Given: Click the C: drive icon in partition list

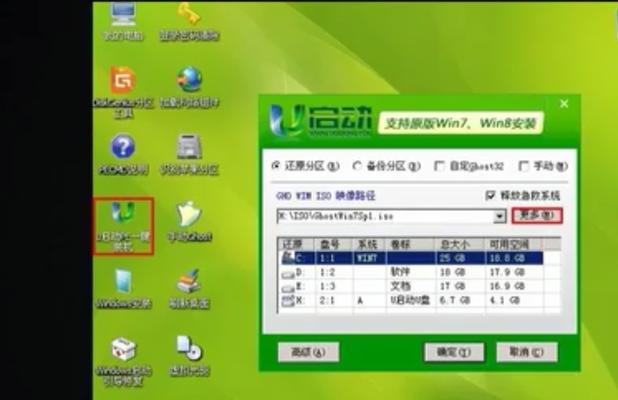Looking at the screenshot, I should coord(289,257).
